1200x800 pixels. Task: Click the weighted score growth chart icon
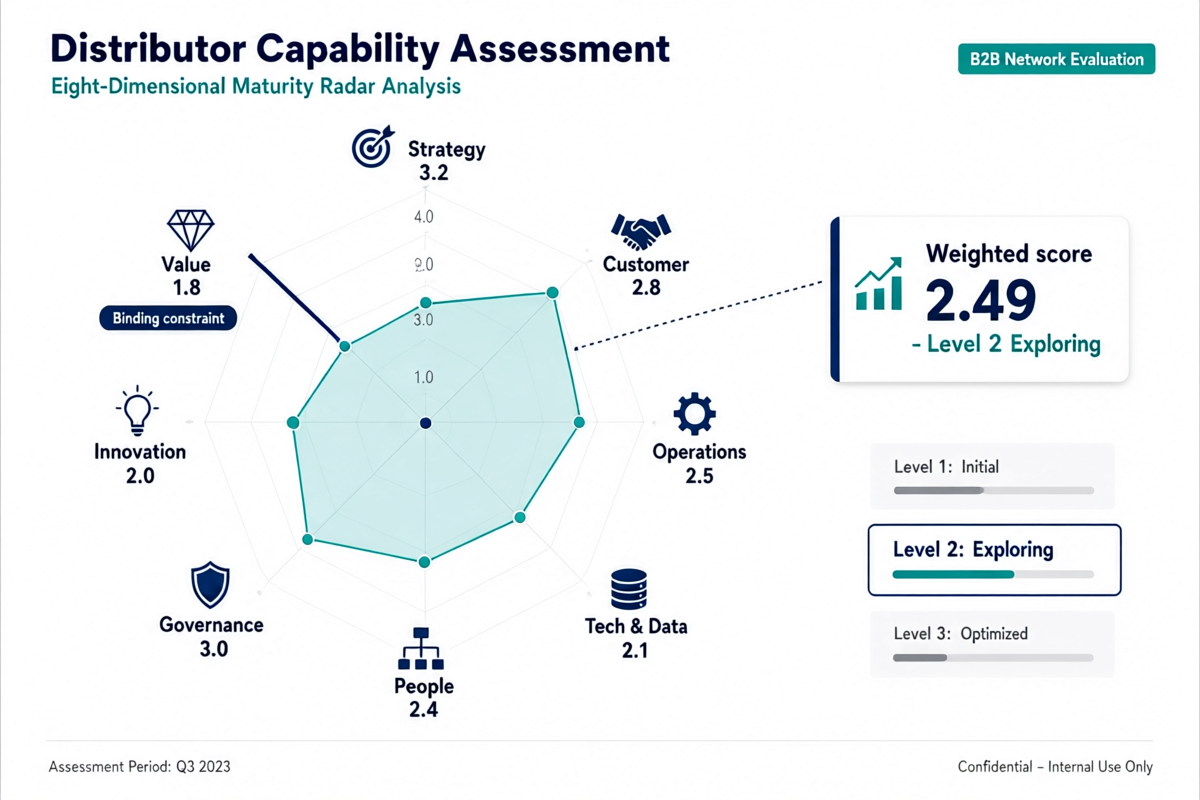[x=879, y=284]
